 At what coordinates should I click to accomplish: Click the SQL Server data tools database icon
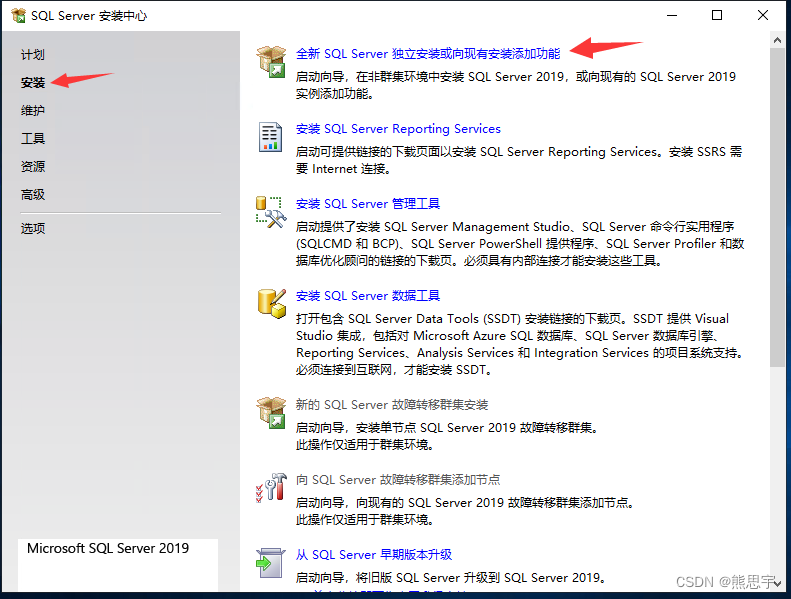(x=270, y=303)
